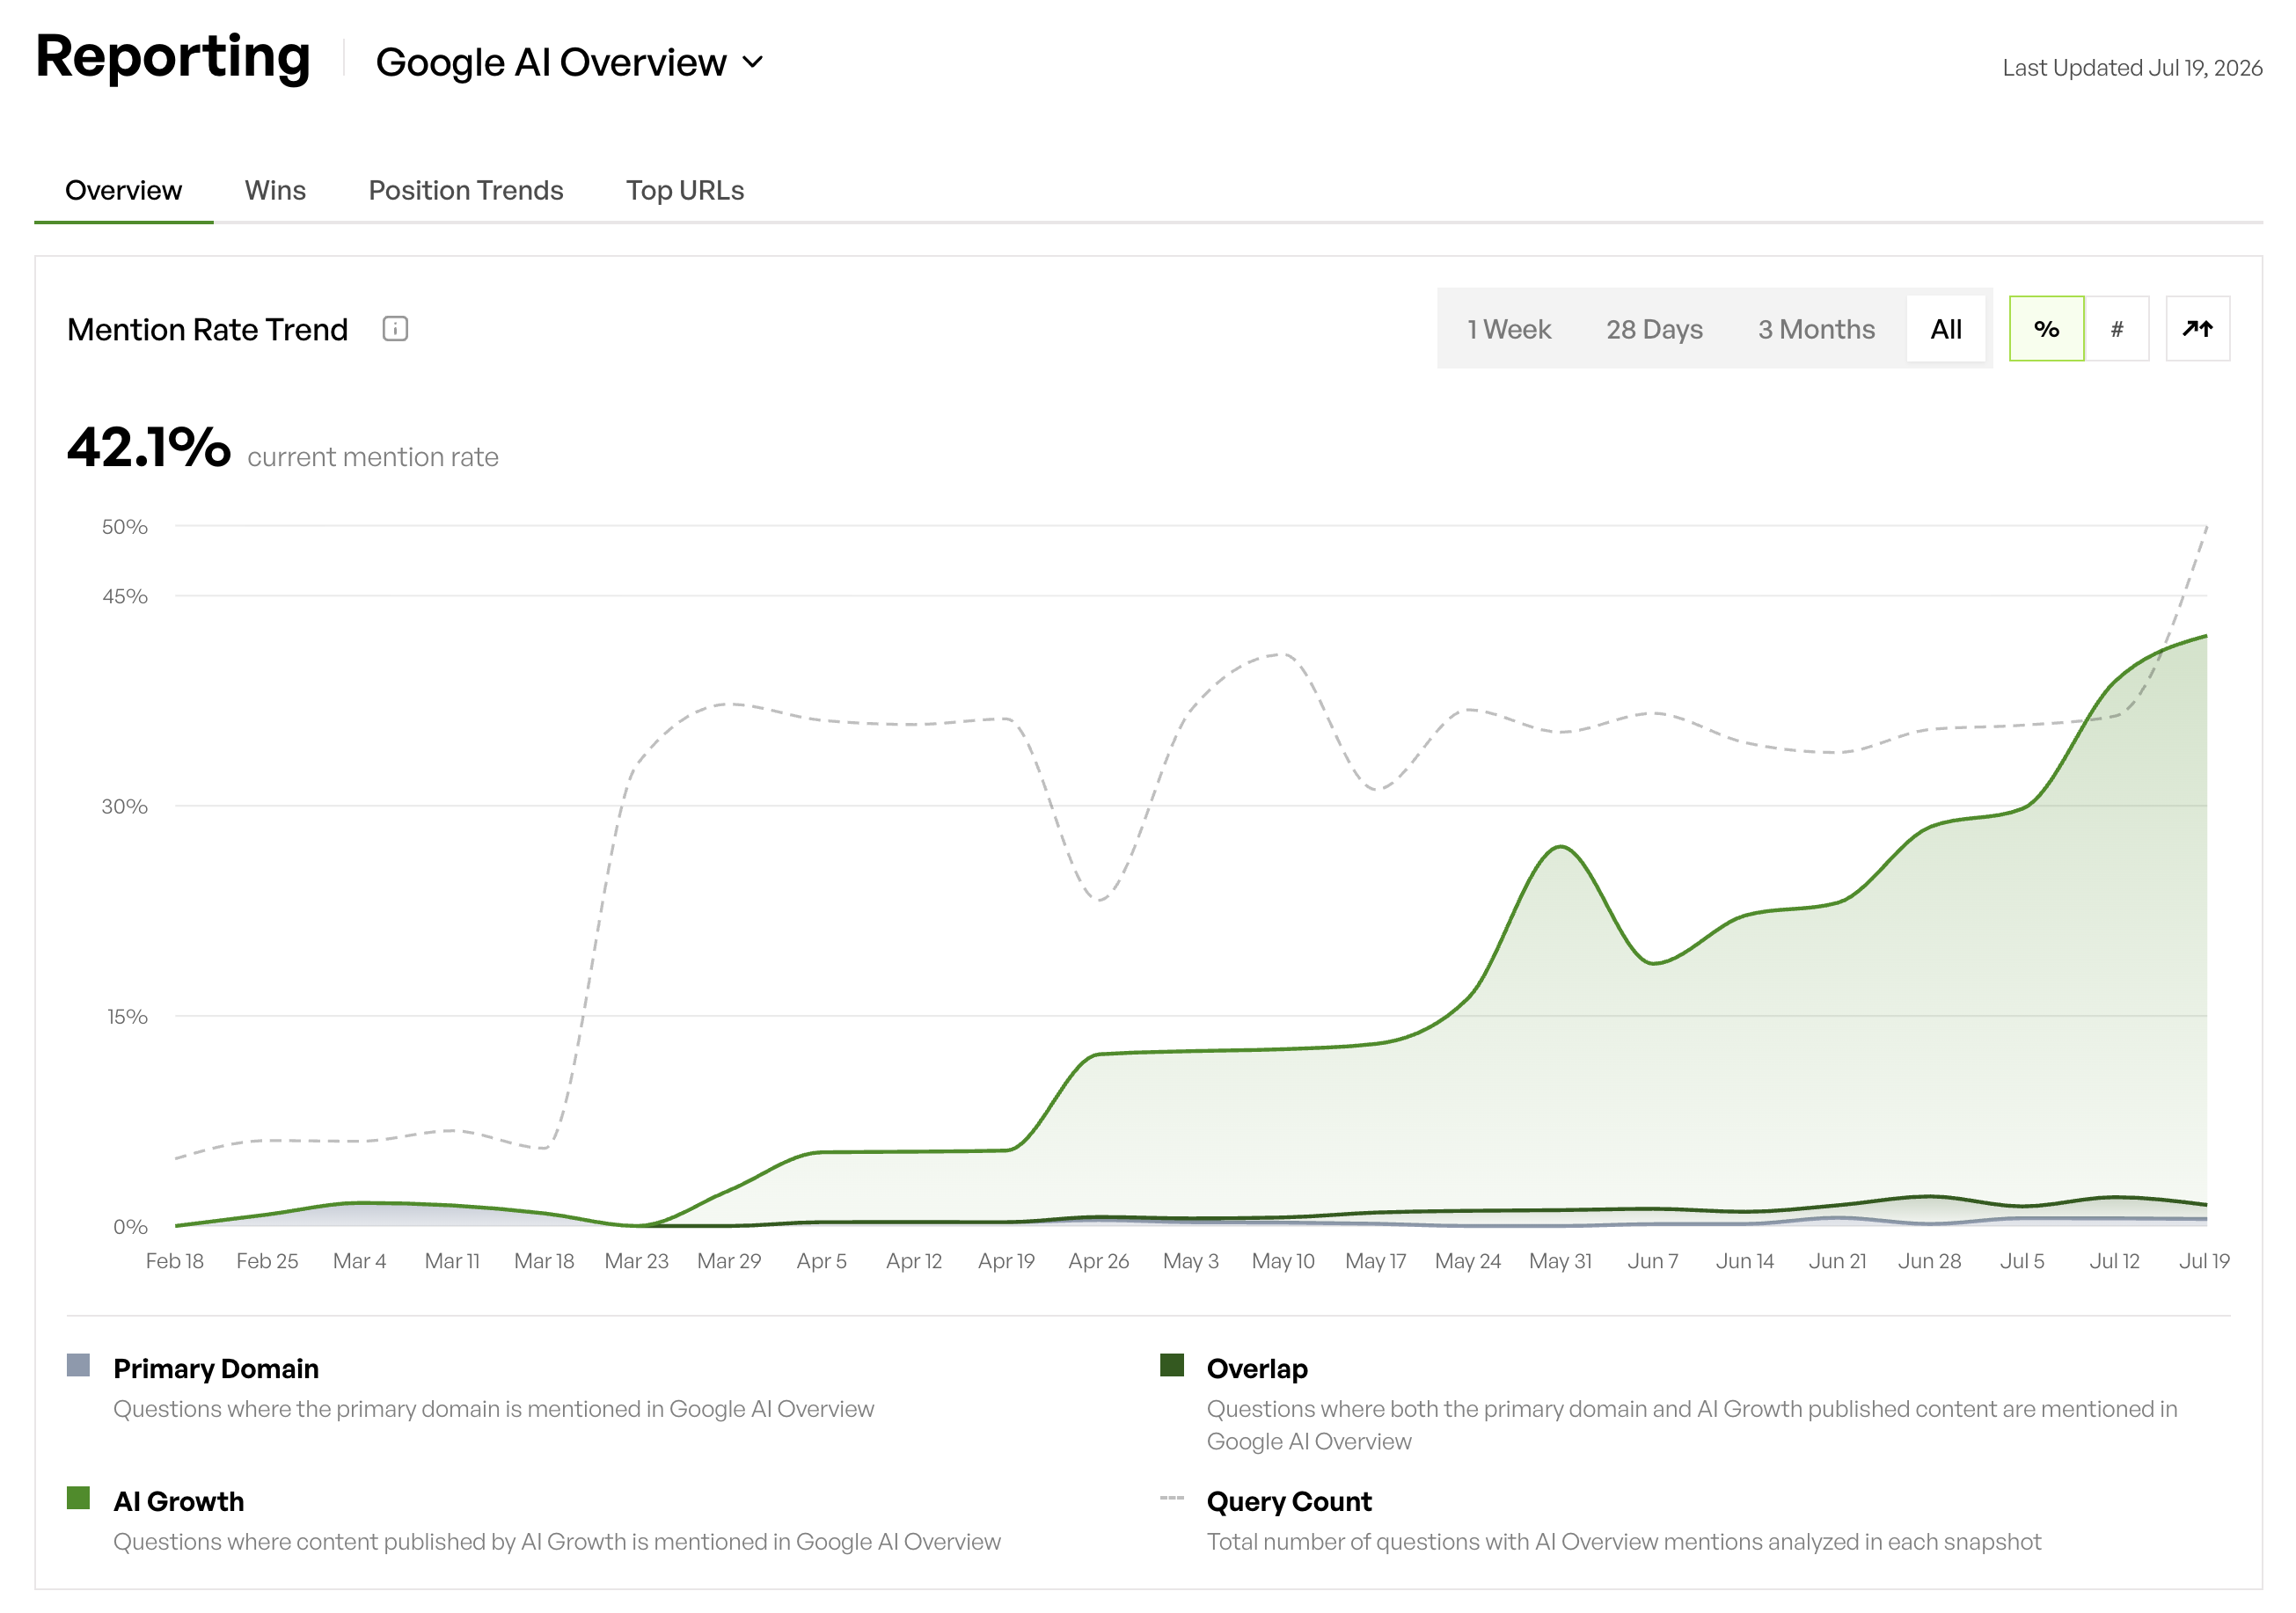The height and width of the screenshot is (1613, 2296).
Task: Click the chevron next to Google AI Overview
Action: coord(753,62)
